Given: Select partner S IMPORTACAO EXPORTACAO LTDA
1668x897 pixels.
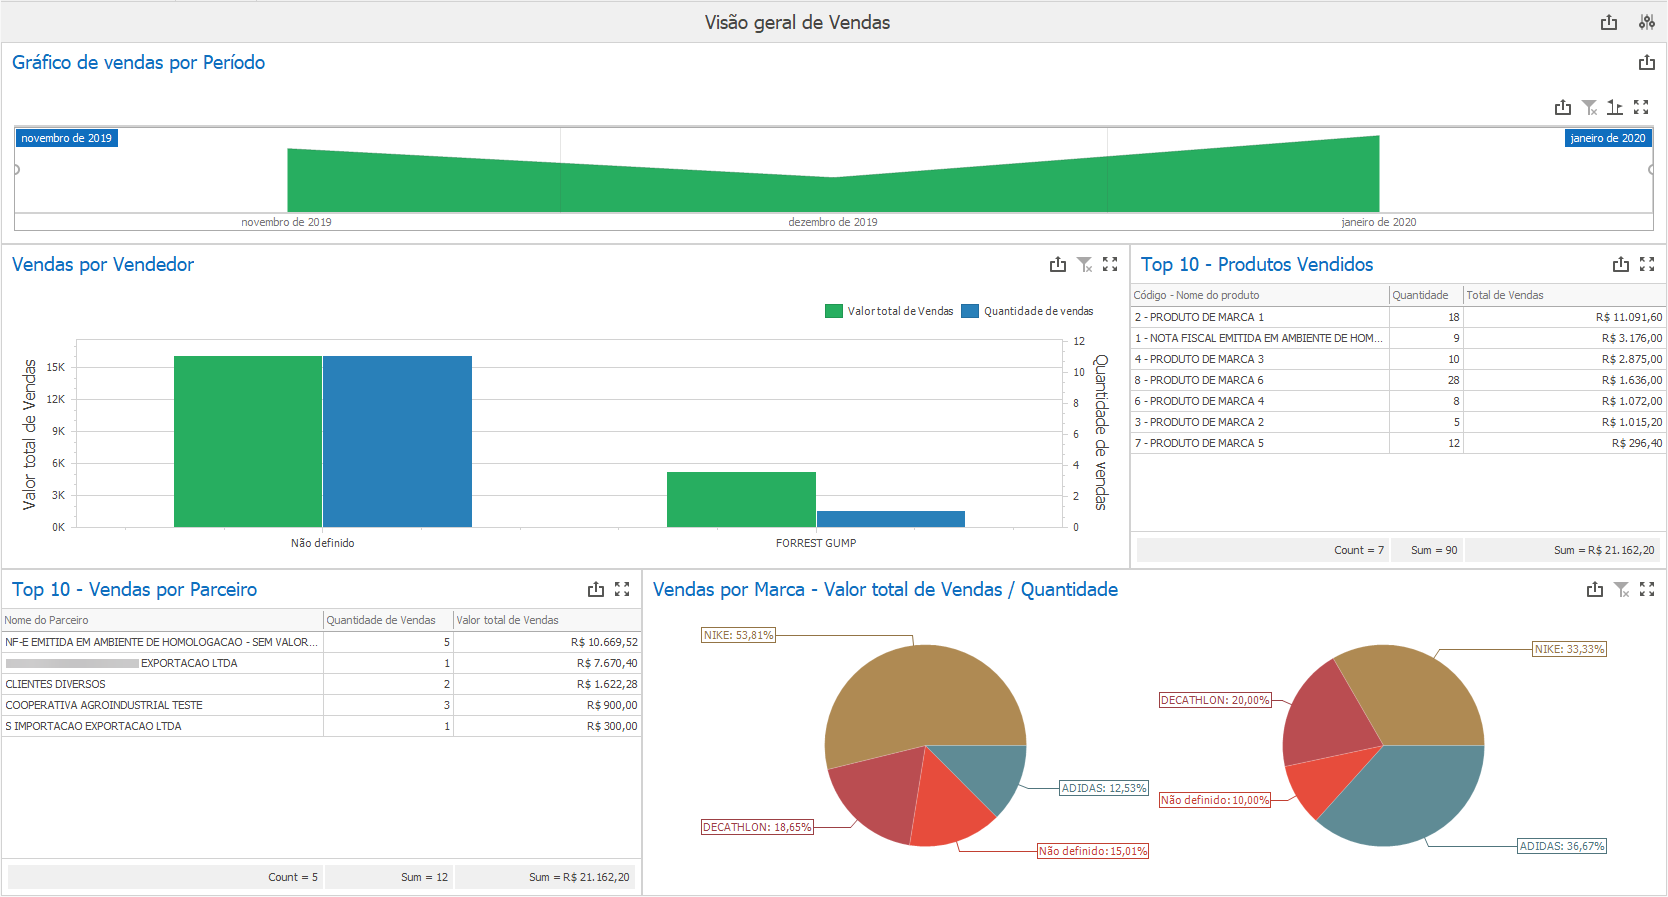Looking at the screenshot, I should pos(321,726).
